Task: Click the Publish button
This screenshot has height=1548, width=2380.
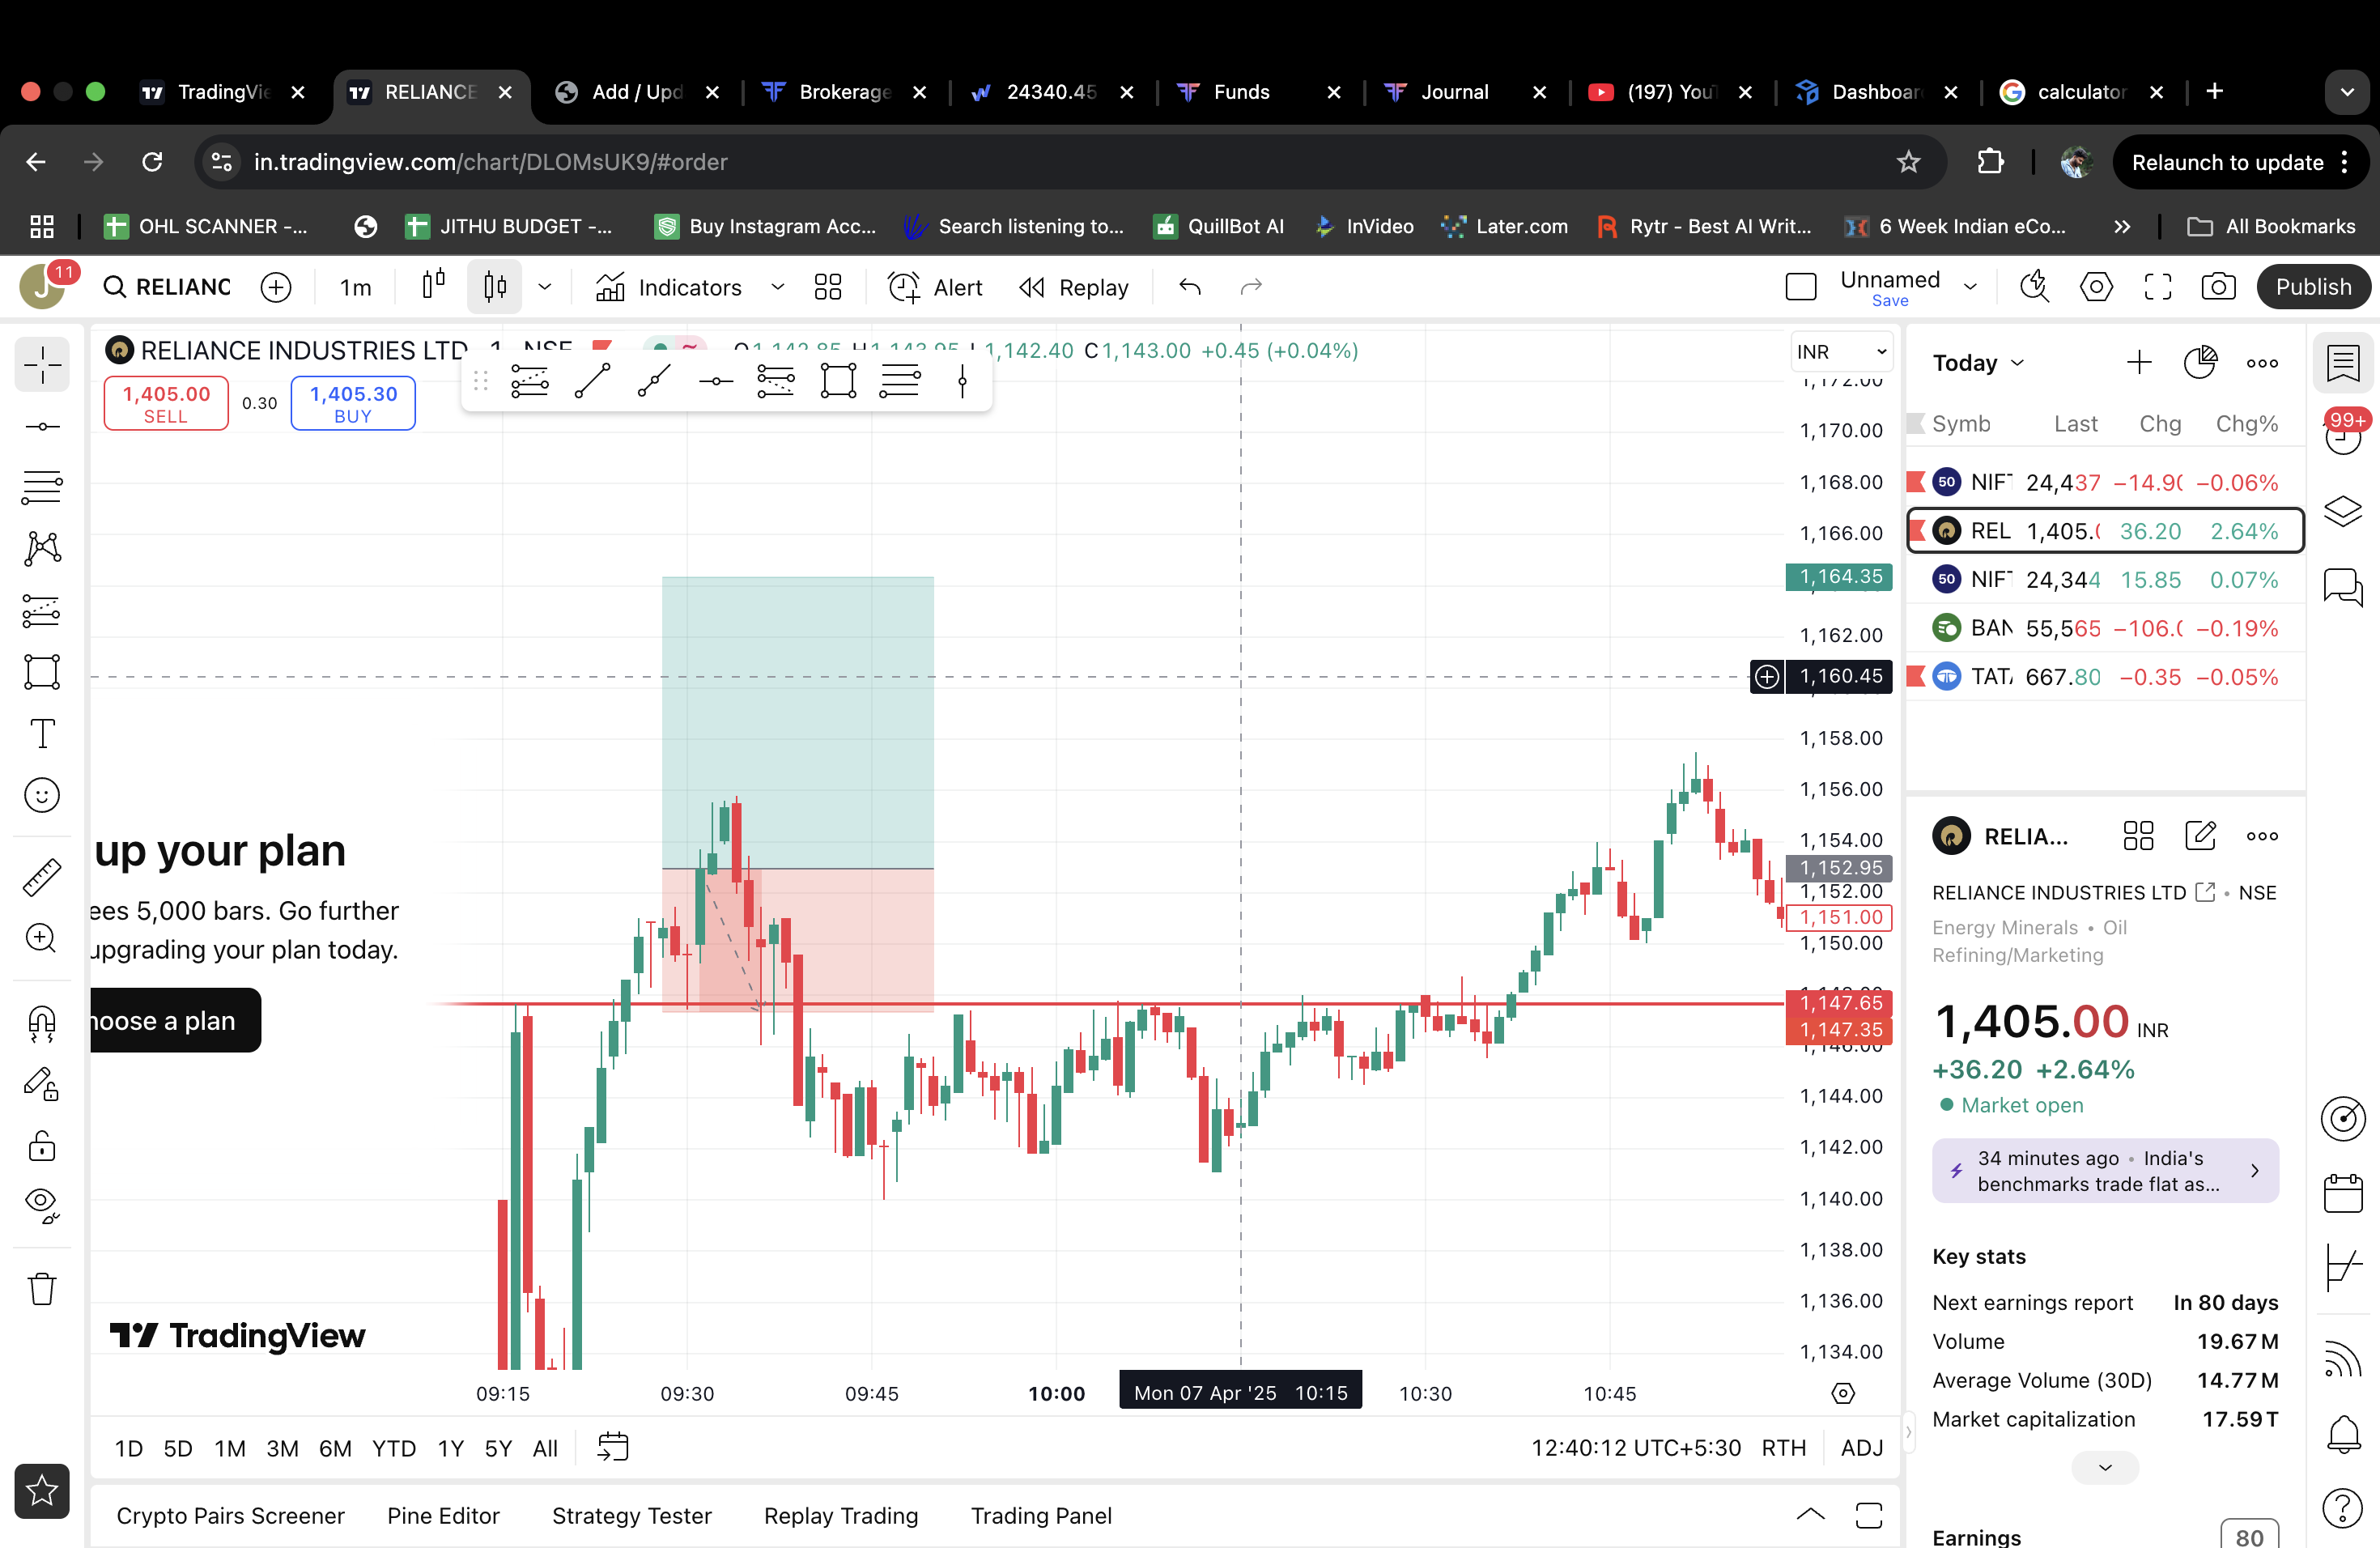Action: pyautogui.click(x=2313, y=287)
